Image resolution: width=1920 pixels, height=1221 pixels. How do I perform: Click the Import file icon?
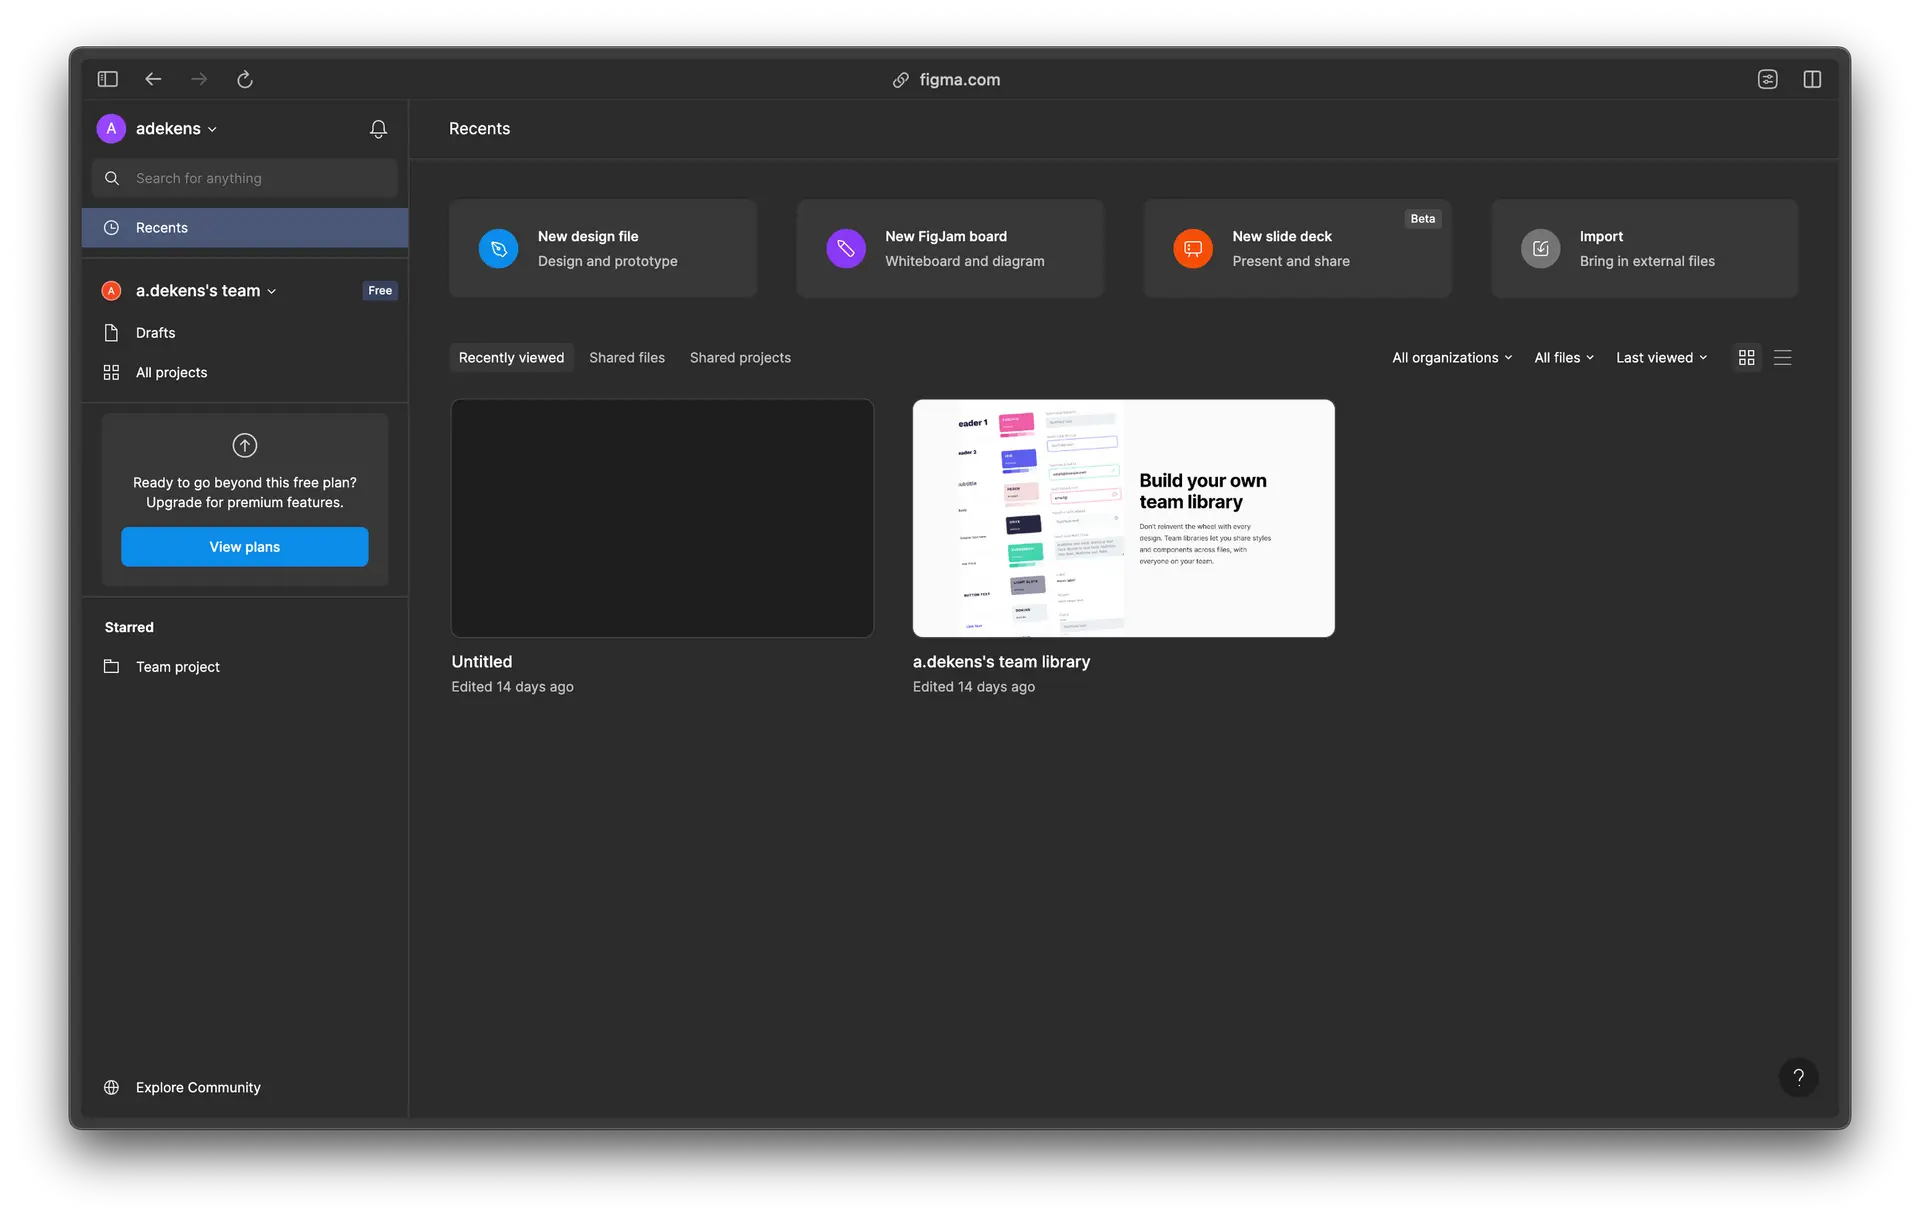[1540, 249]
